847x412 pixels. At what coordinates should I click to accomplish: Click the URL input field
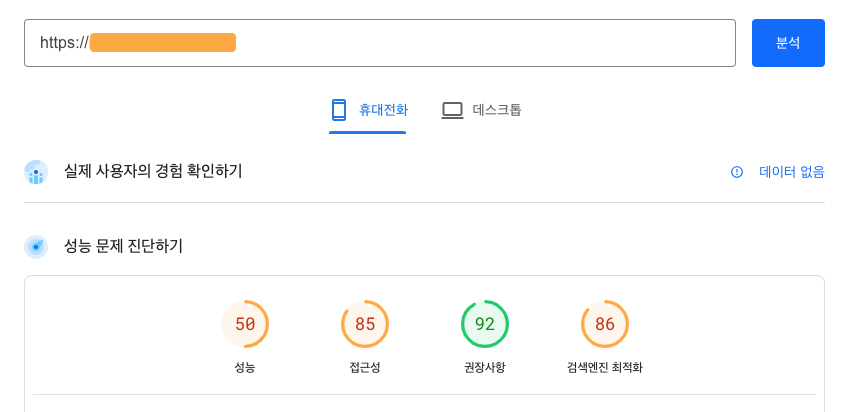tap(380, 43)
